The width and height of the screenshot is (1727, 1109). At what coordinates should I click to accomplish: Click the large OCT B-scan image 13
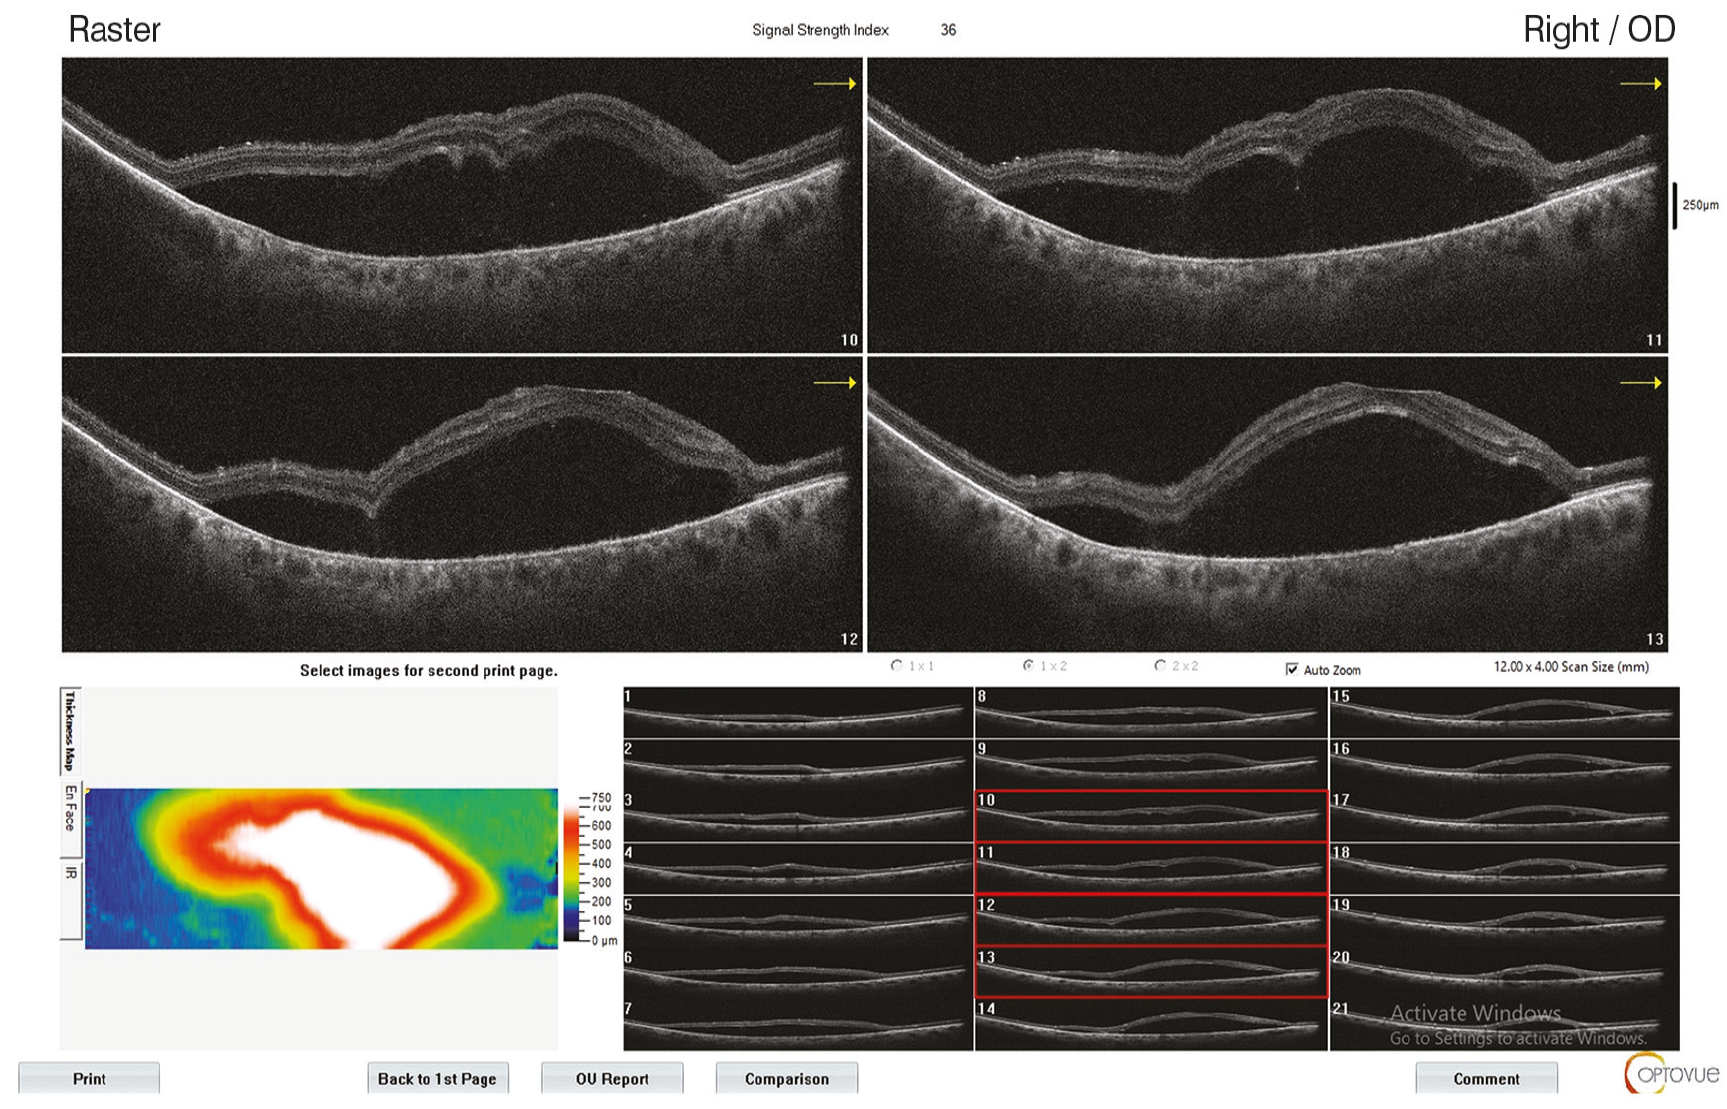1267,504
